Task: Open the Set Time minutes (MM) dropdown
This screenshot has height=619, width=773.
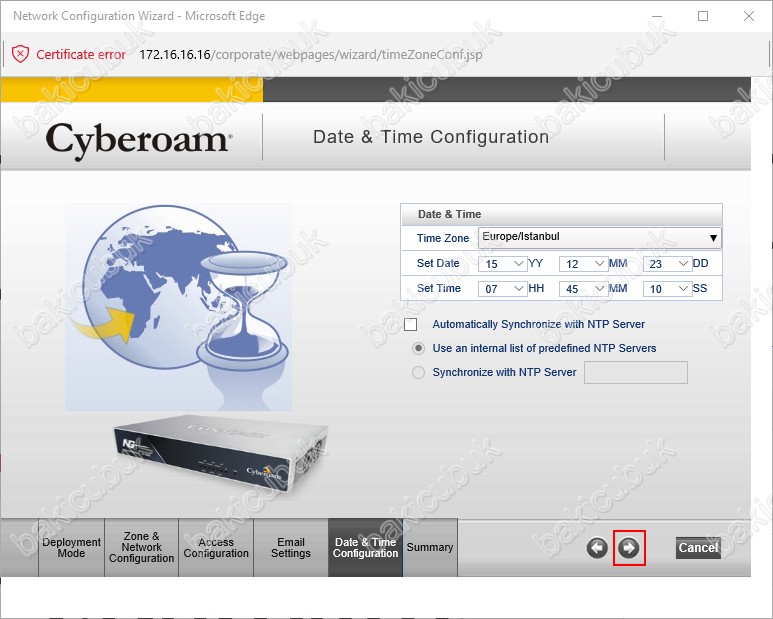Action: (583, 289)
